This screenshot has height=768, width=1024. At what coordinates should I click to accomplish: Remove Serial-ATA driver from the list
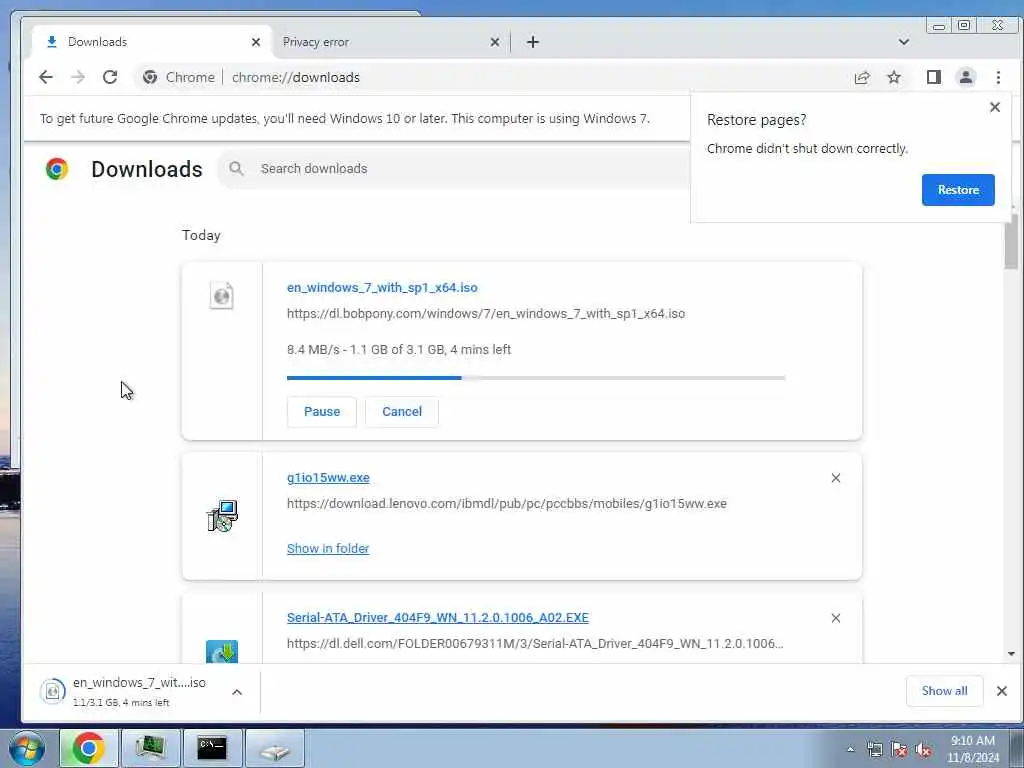(836, 618)
